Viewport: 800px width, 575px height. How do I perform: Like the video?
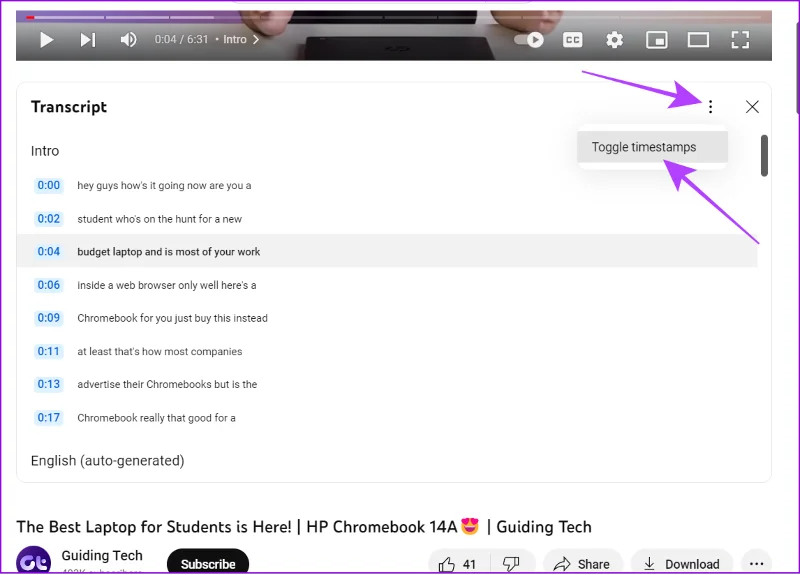click(x=458, y=564)
